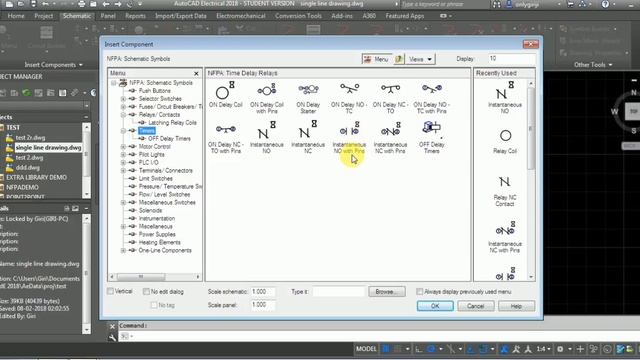Open the Reports ribbon tab
Image resolution: width=640 pixels, height=360 pixels.
click(135, 16)
